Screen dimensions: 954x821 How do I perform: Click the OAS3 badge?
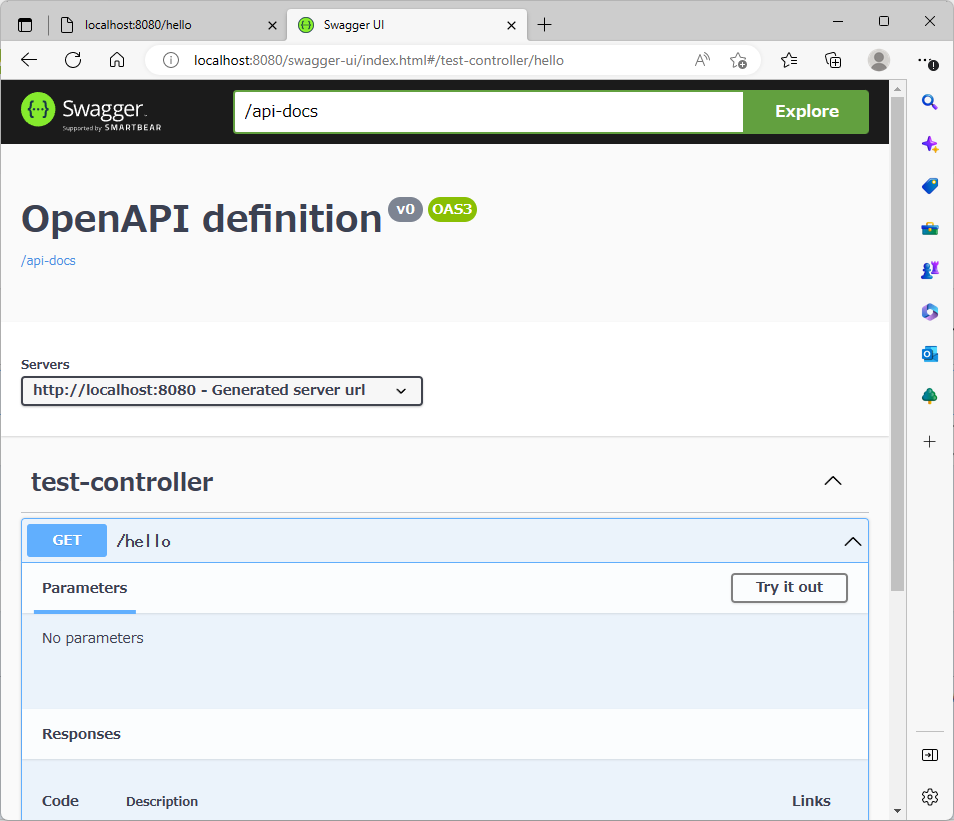click(x=452, y=209)
